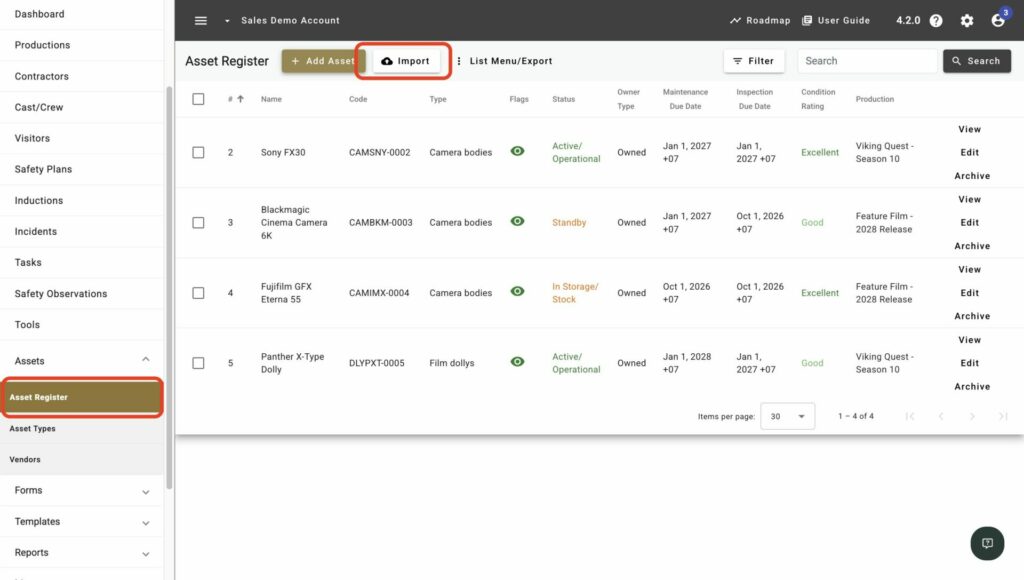Sort by the # column arrow
The width and height of the screenshot is (1024, 580).
pyautogui.click(x=240, y=99)
